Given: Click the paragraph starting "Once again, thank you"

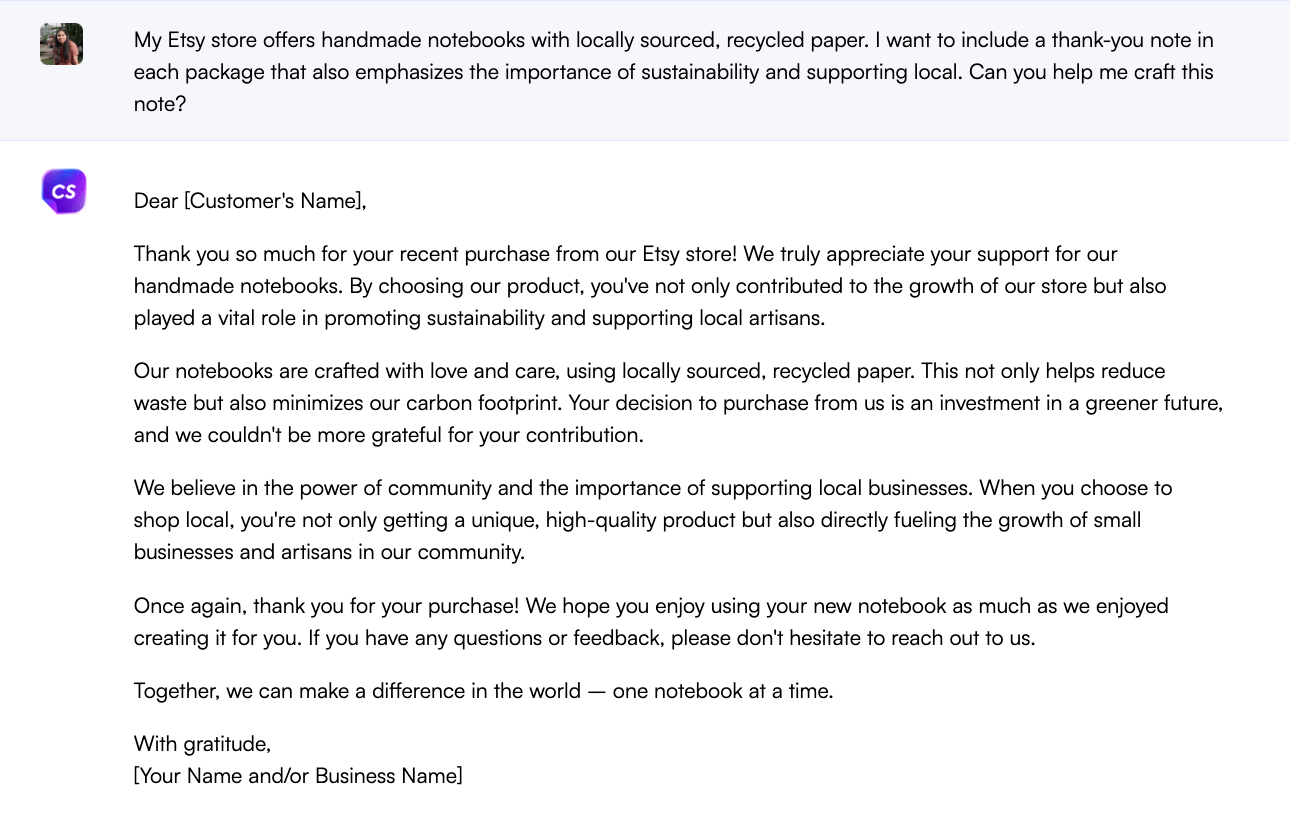Looking at the screenshot, I should [650, 622].
